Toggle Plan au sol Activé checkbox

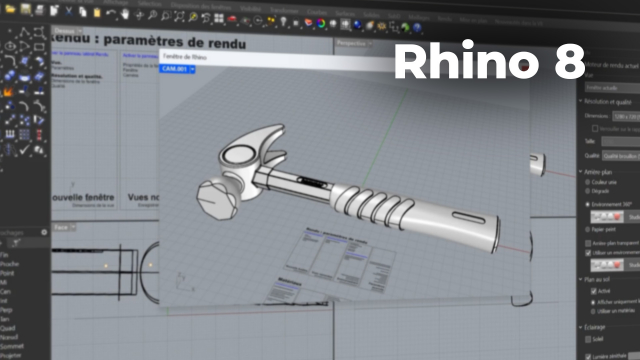[x=594, y=291]
